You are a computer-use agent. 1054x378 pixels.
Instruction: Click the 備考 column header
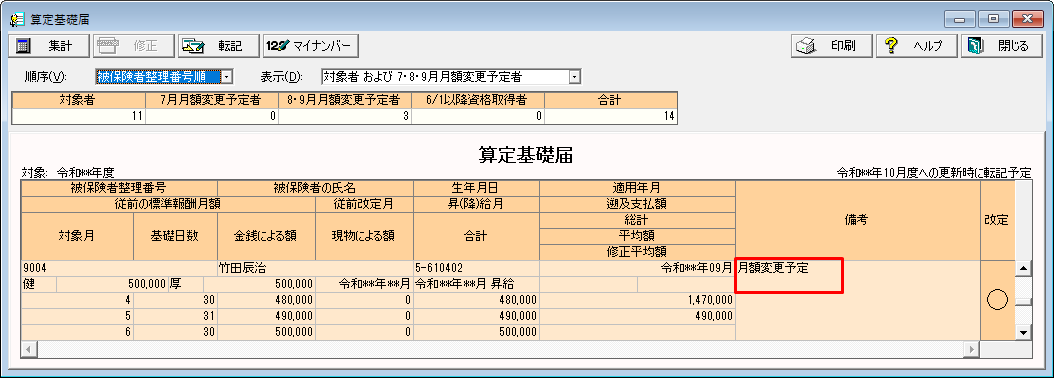858,221
